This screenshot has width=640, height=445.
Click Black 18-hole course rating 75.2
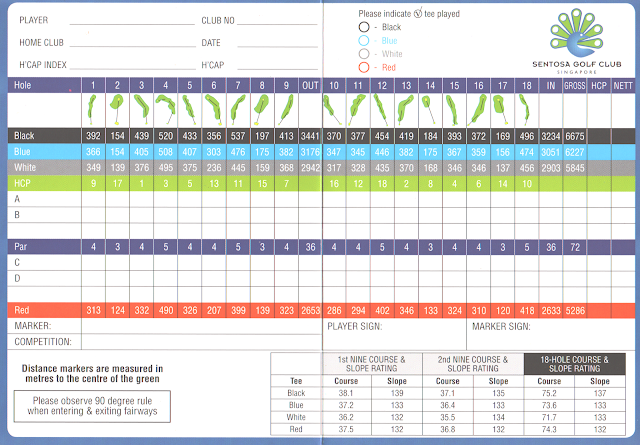(549, 393)
